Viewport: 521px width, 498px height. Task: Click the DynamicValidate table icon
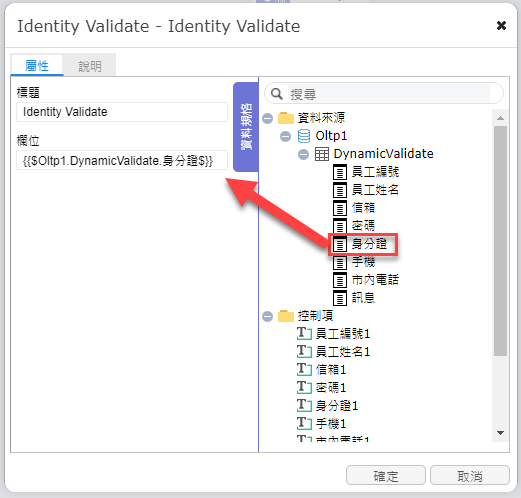click(322, 154)
